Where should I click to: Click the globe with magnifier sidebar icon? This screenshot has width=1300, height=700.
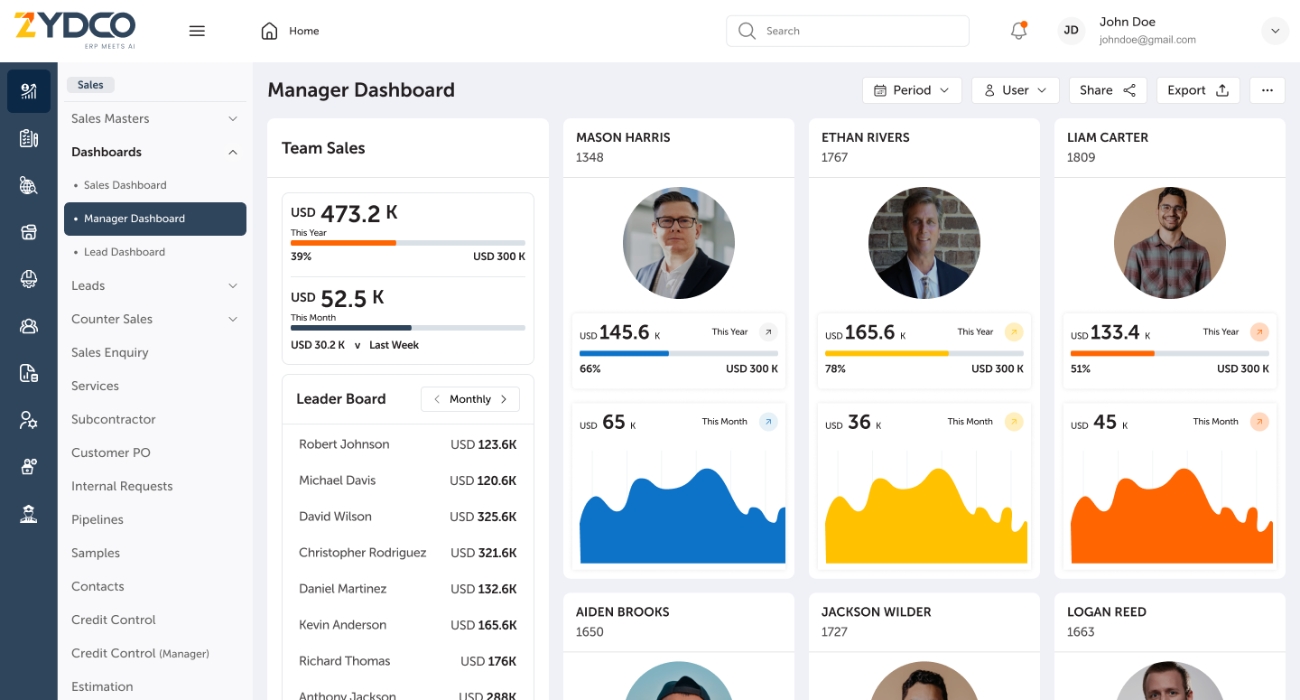click(x=28, y=185)
